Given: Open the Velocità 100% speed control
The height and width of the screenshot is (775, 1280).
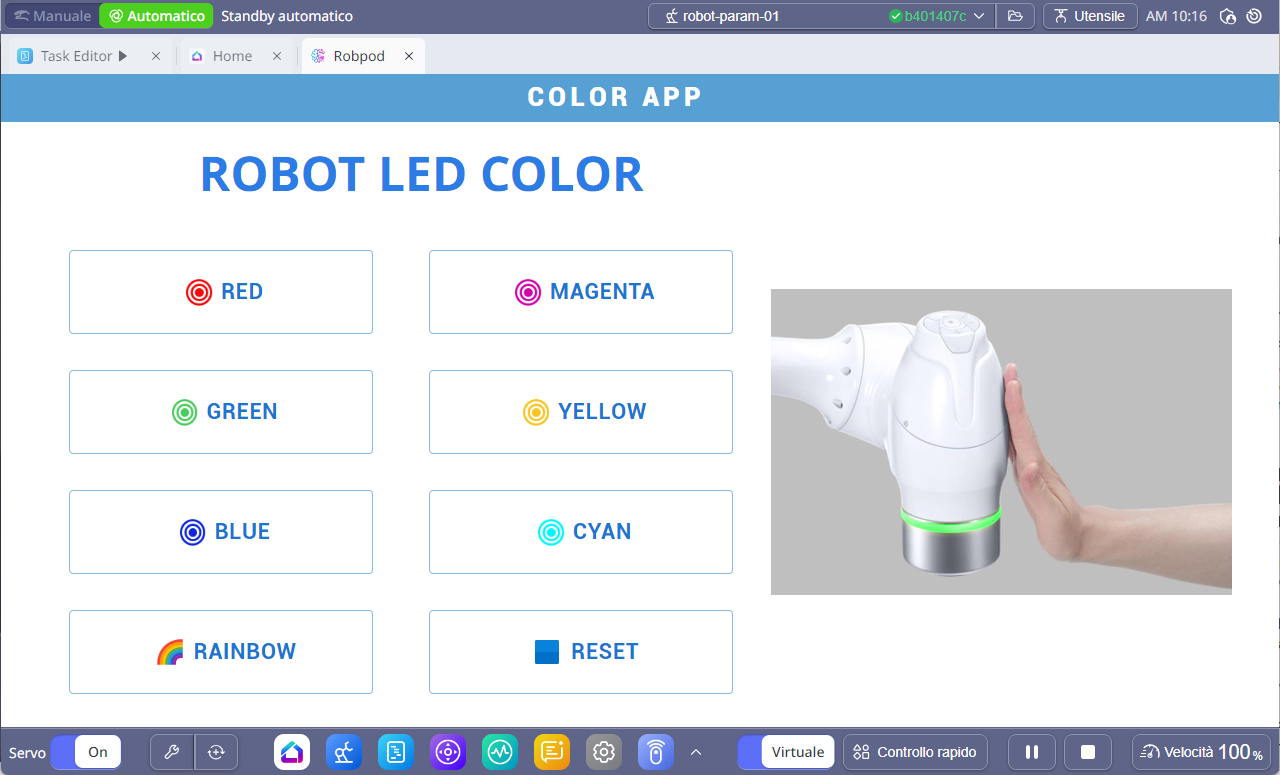Looking at the screenshot, I should [x=1201, y=752].
